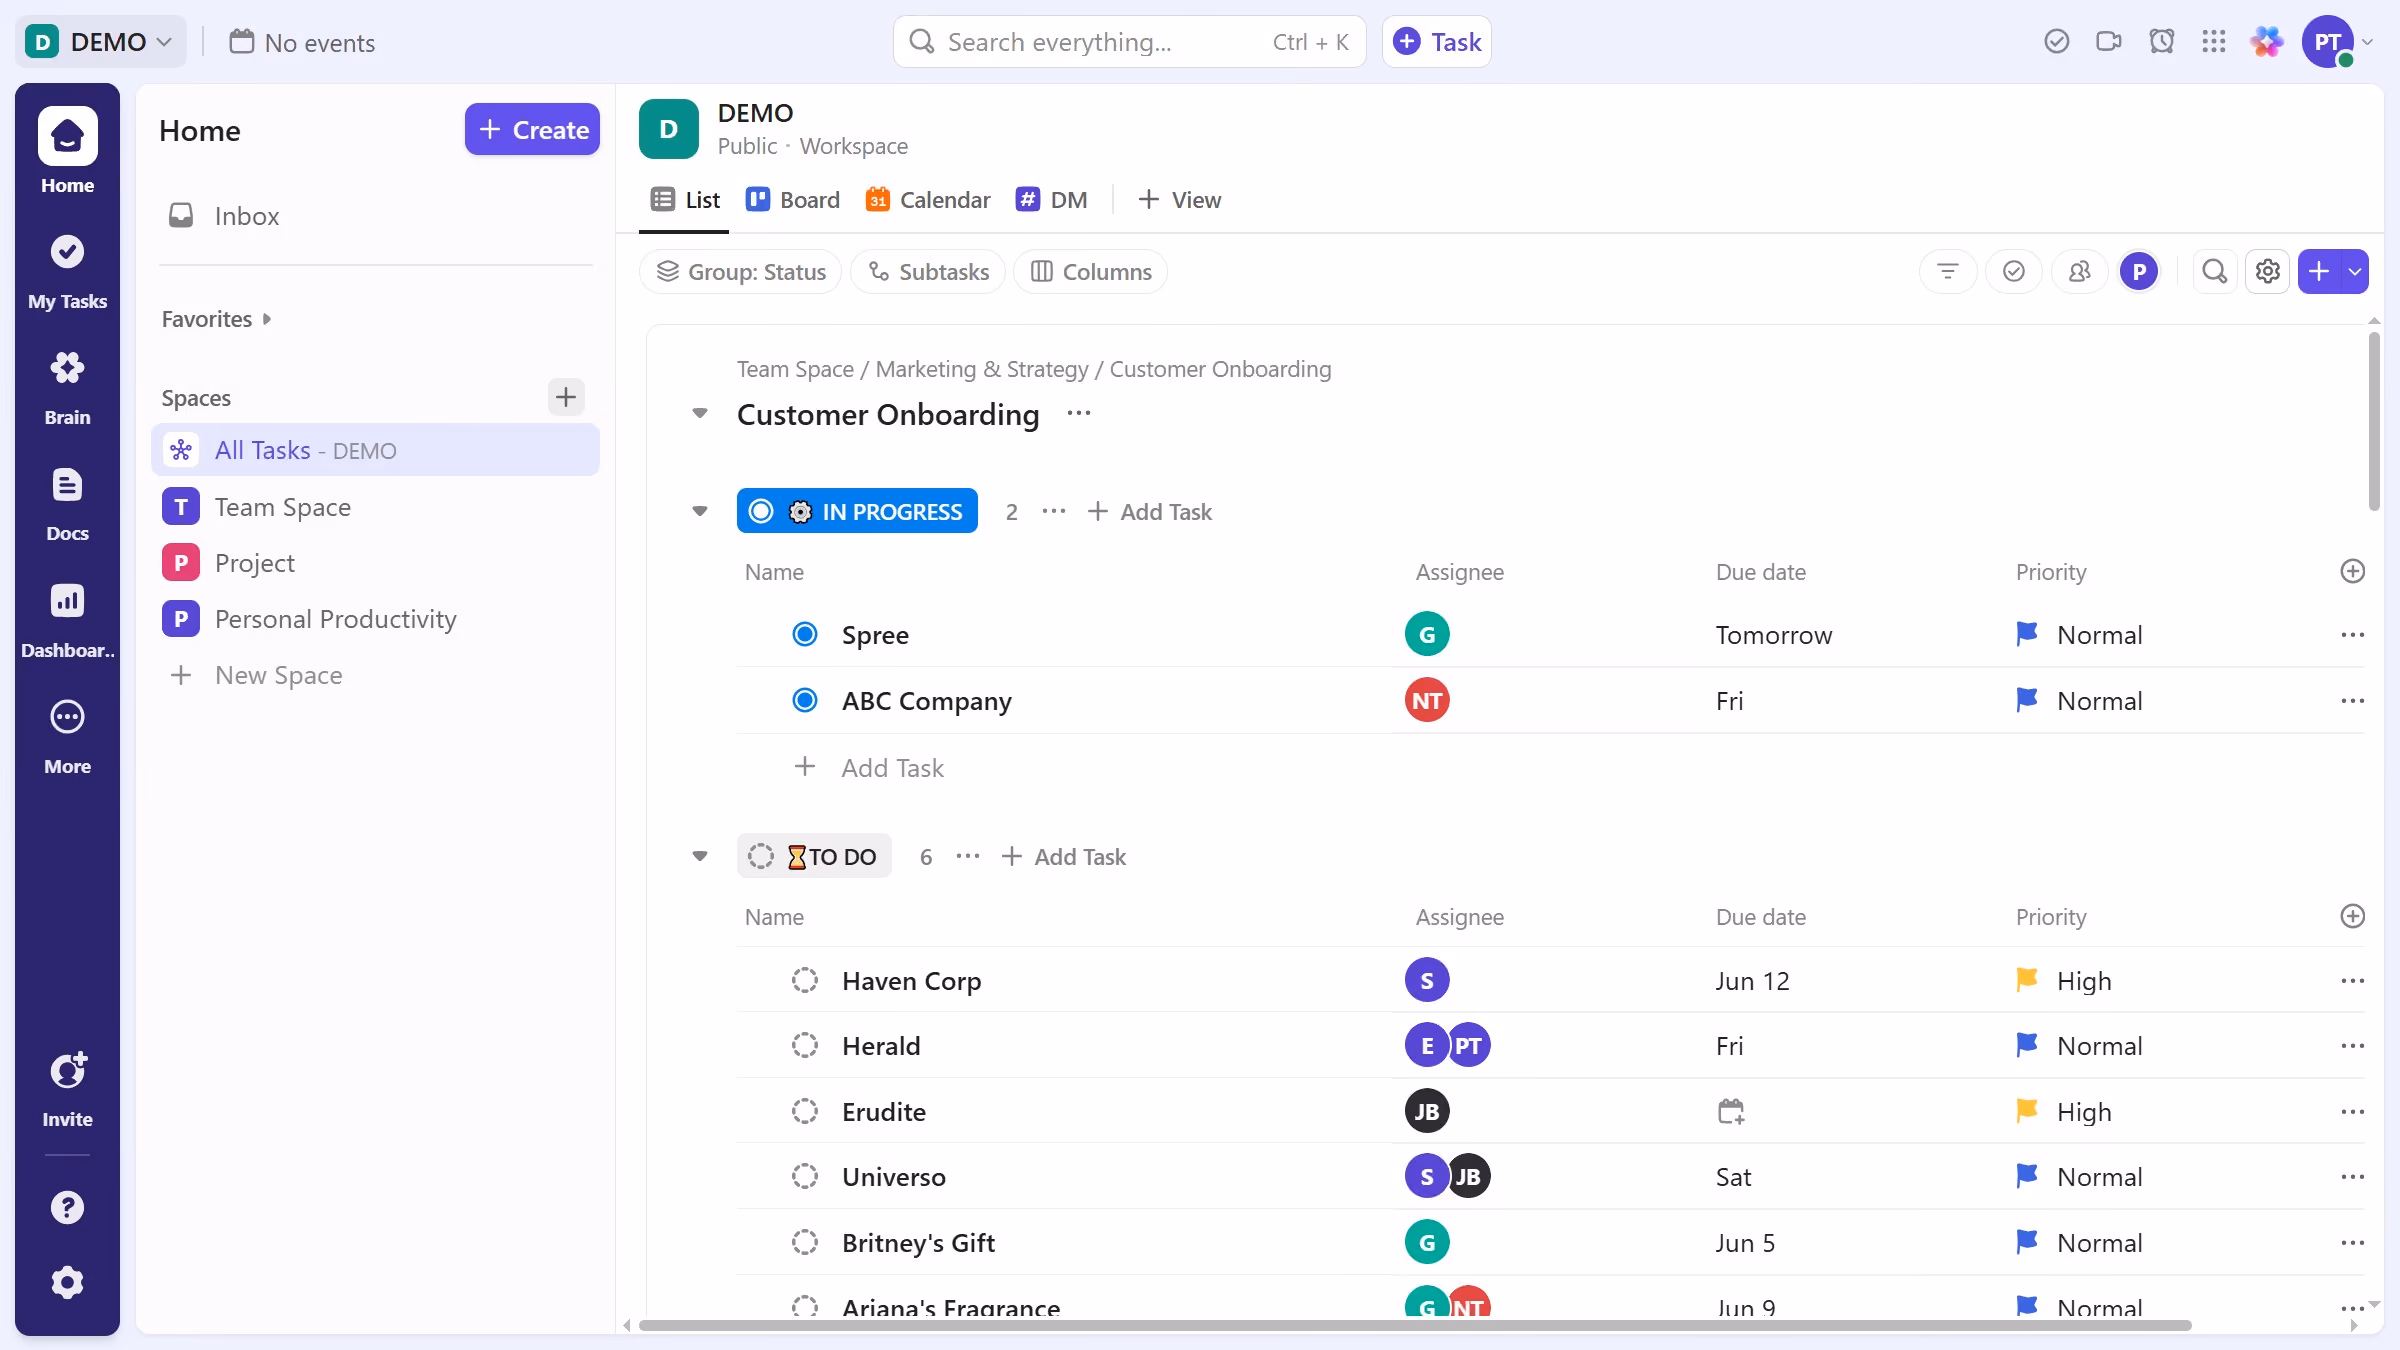
Task: Open the Columns options
Action: point(1090,271)
